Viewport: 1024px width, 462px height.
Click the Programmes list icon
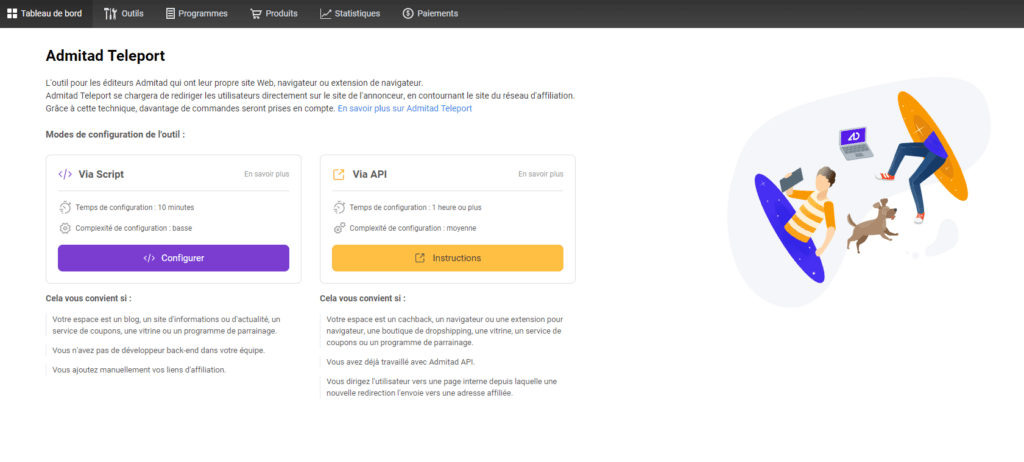point(170,13)
